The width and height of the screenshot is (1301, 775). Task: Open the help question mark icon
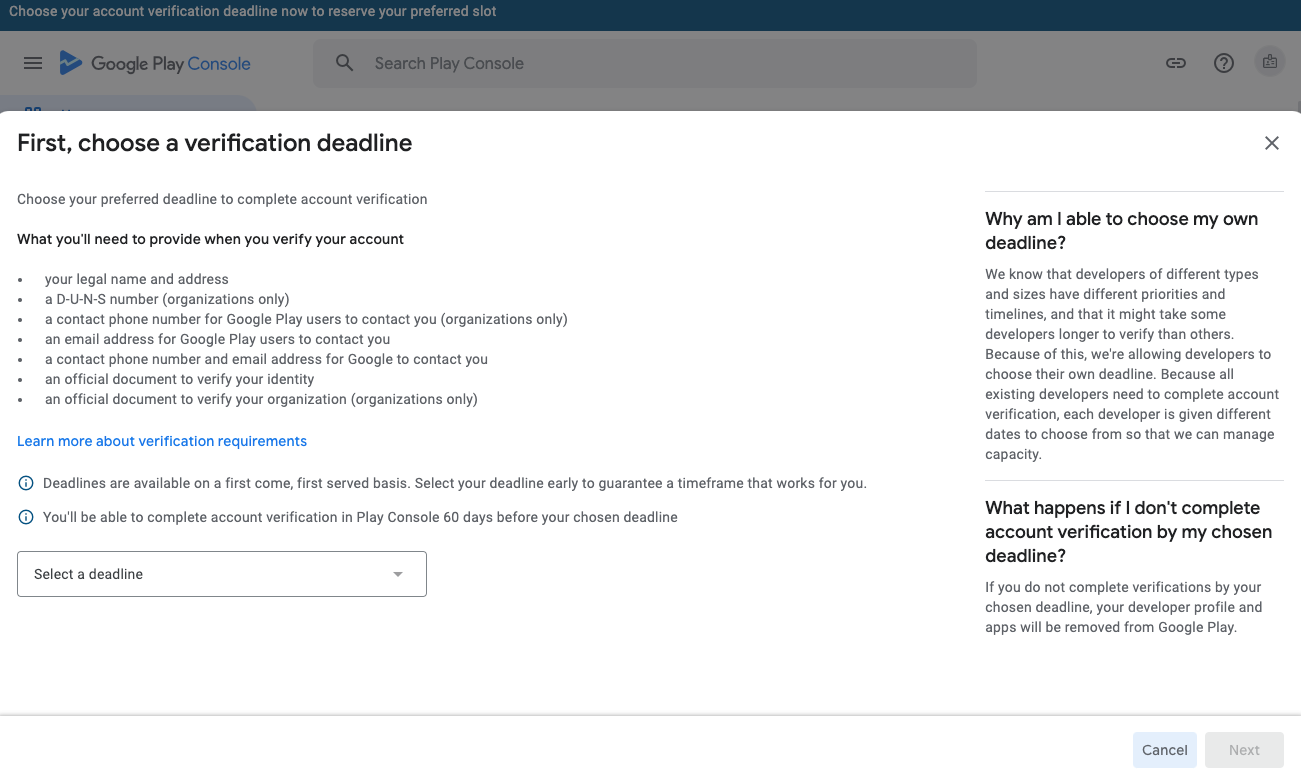tap(1224, 63)
